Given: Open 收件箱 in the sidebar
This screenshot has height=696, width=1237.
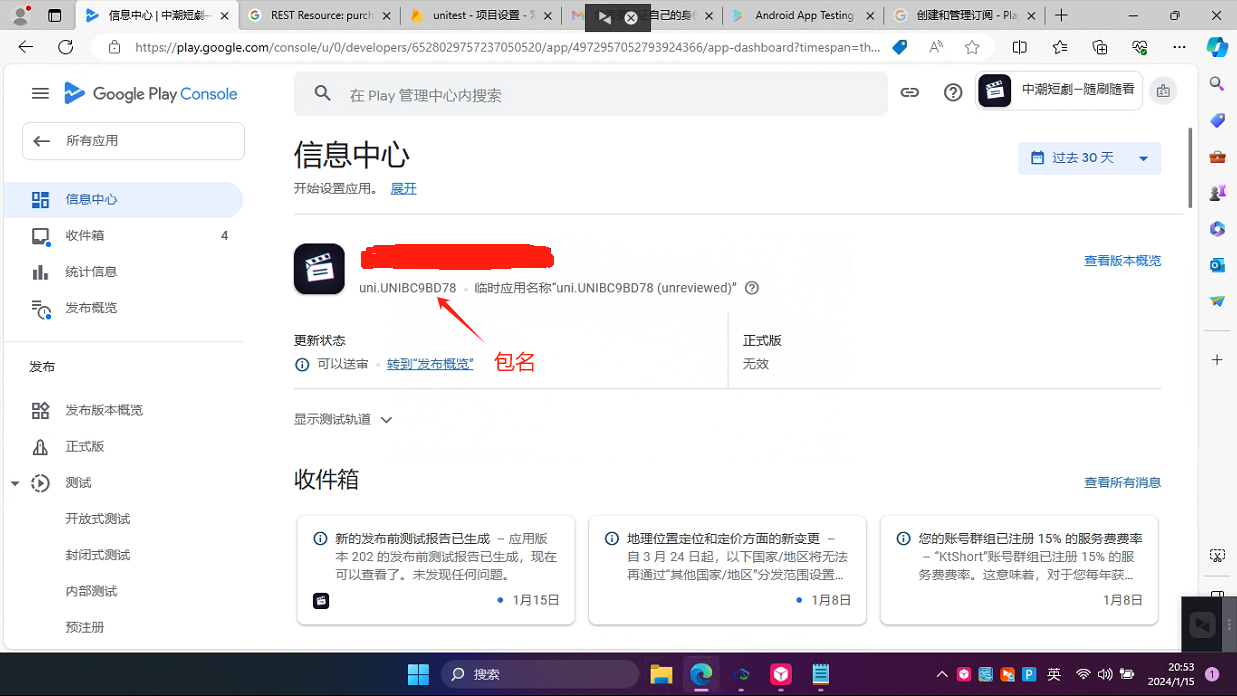Looking at the screenshot, I should tap(123, 236).
